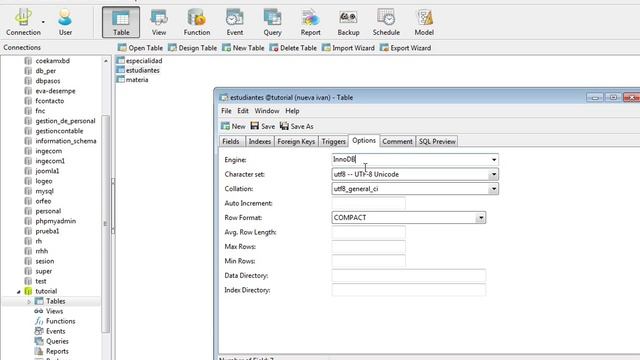Image resolution: width=640 pixels, height=360 pixels.
Task: Open the Schedule toolbar icon
Action: [x=386, y=22]
